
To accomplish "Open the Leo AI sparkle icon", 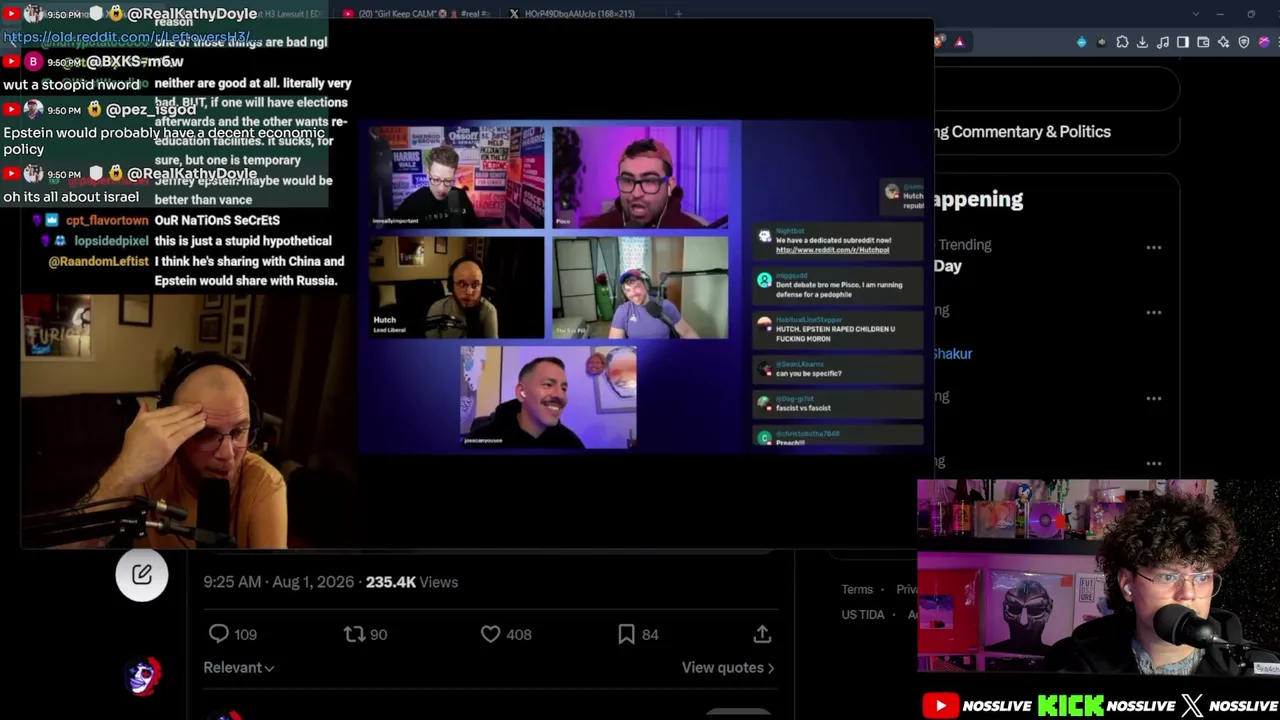I will [1223, 42].
